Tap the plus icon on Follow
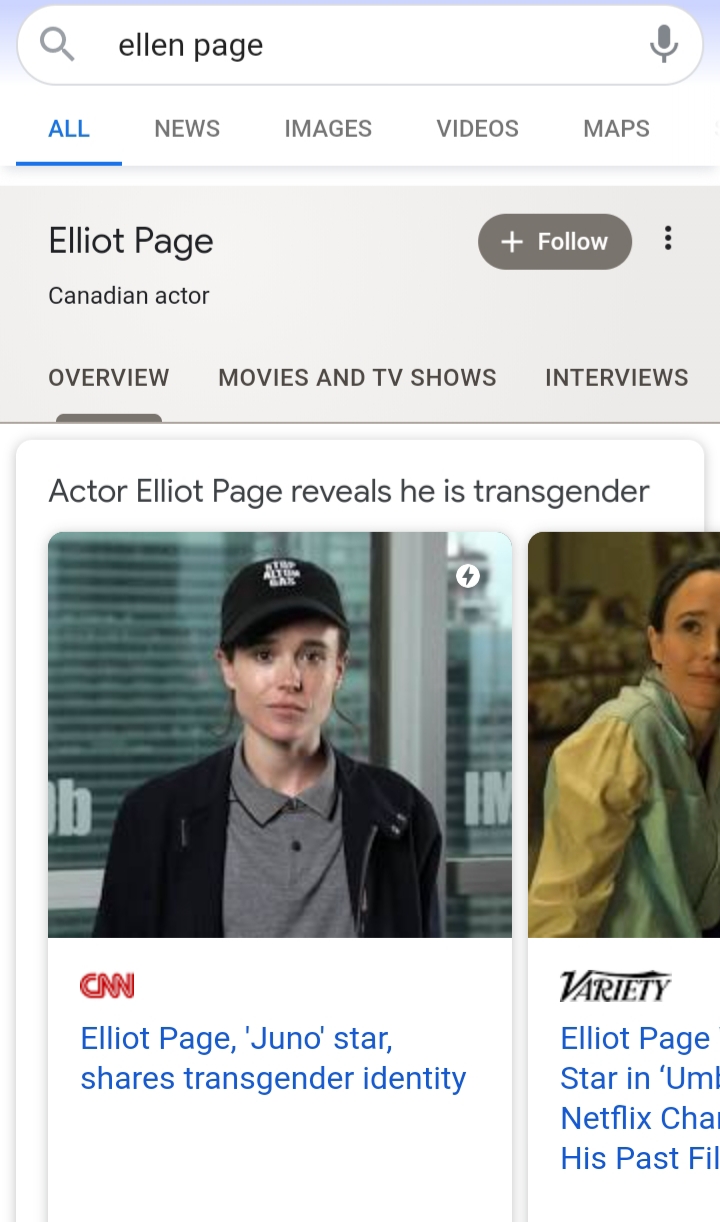 [511, 242]
